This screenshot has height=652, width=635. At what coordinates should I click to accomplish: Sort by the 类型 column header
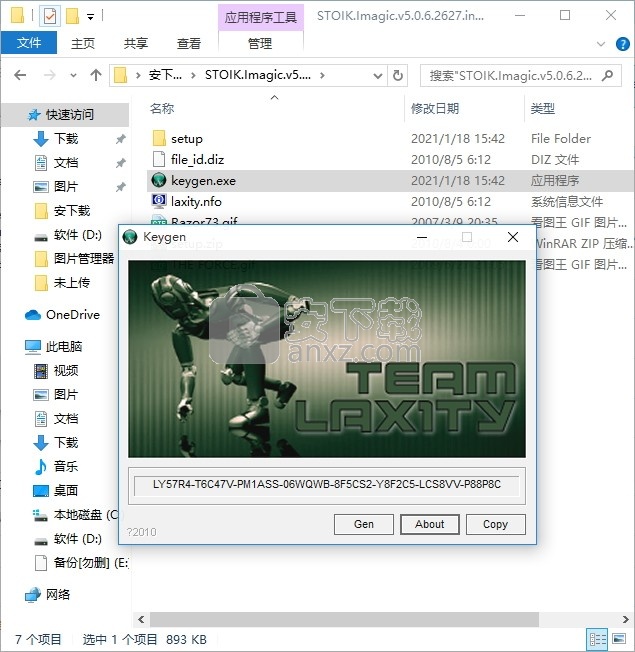[x=542, y=109]
